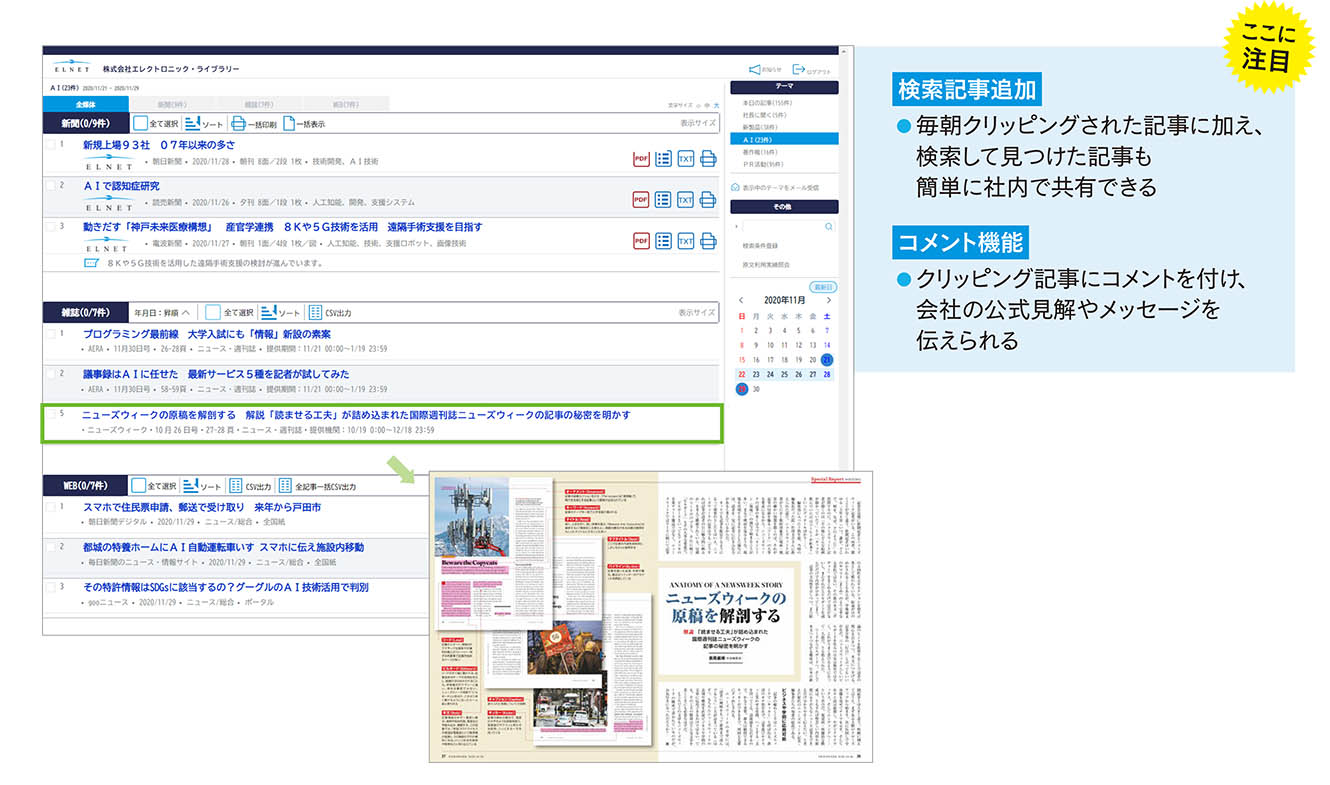Check the box for AIで認知症研究 article
1330x785 pixels.
point(50,186)
